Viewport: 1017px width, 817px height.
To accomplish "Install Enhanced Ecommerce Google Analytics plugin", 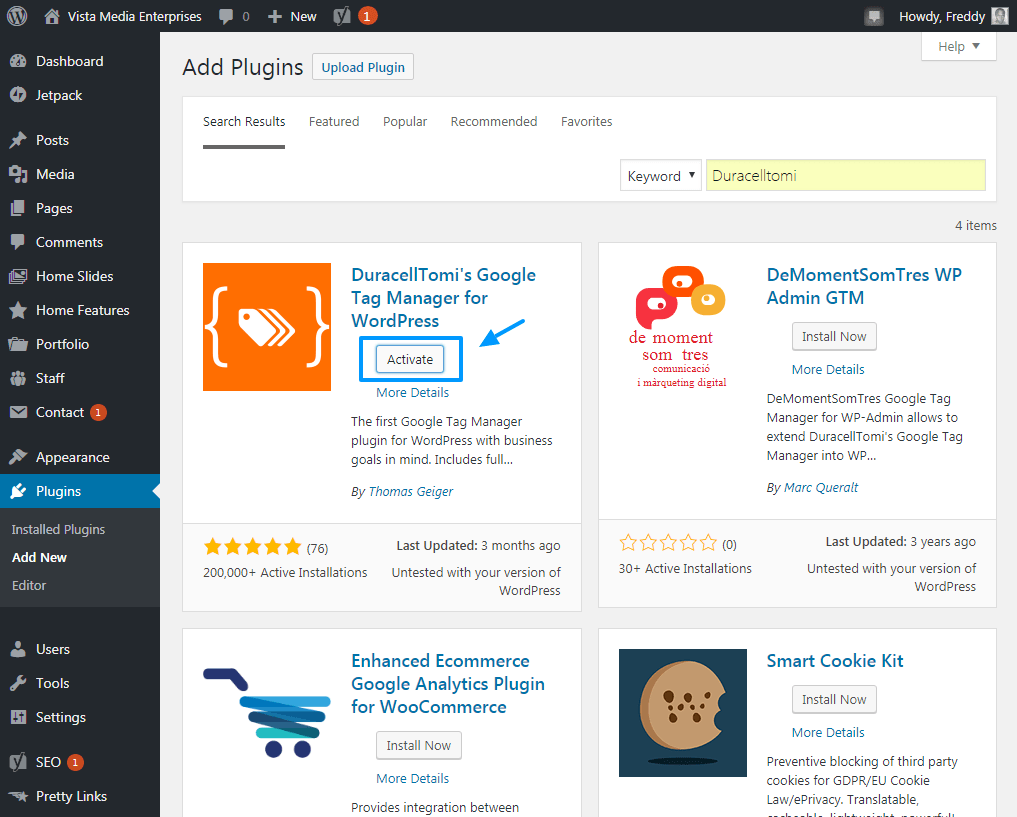I will (x=418, y=746).
